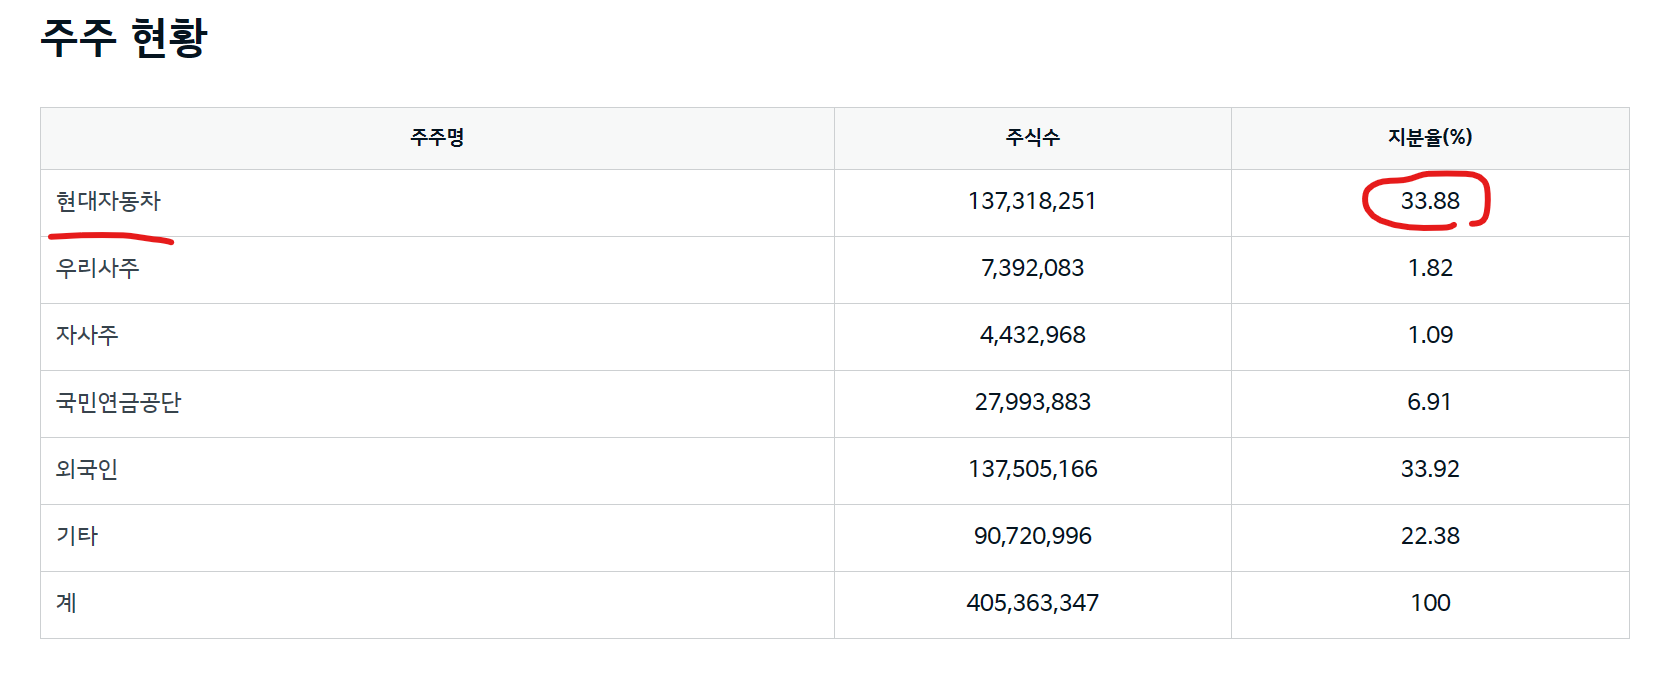Viewport: 1657px width, 679px height.
Task: Click the 33.92 percentage cell
Action: coord(1429,470)
